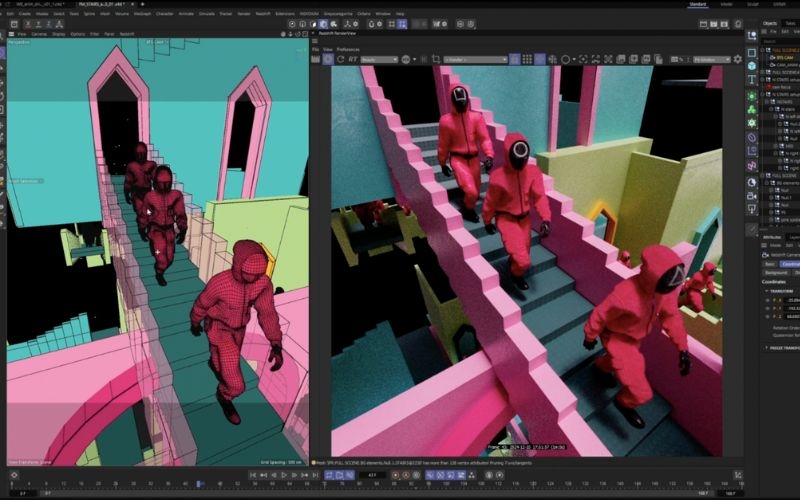Toggle highlighted snapping icon in top toolbar

[402, 24]
